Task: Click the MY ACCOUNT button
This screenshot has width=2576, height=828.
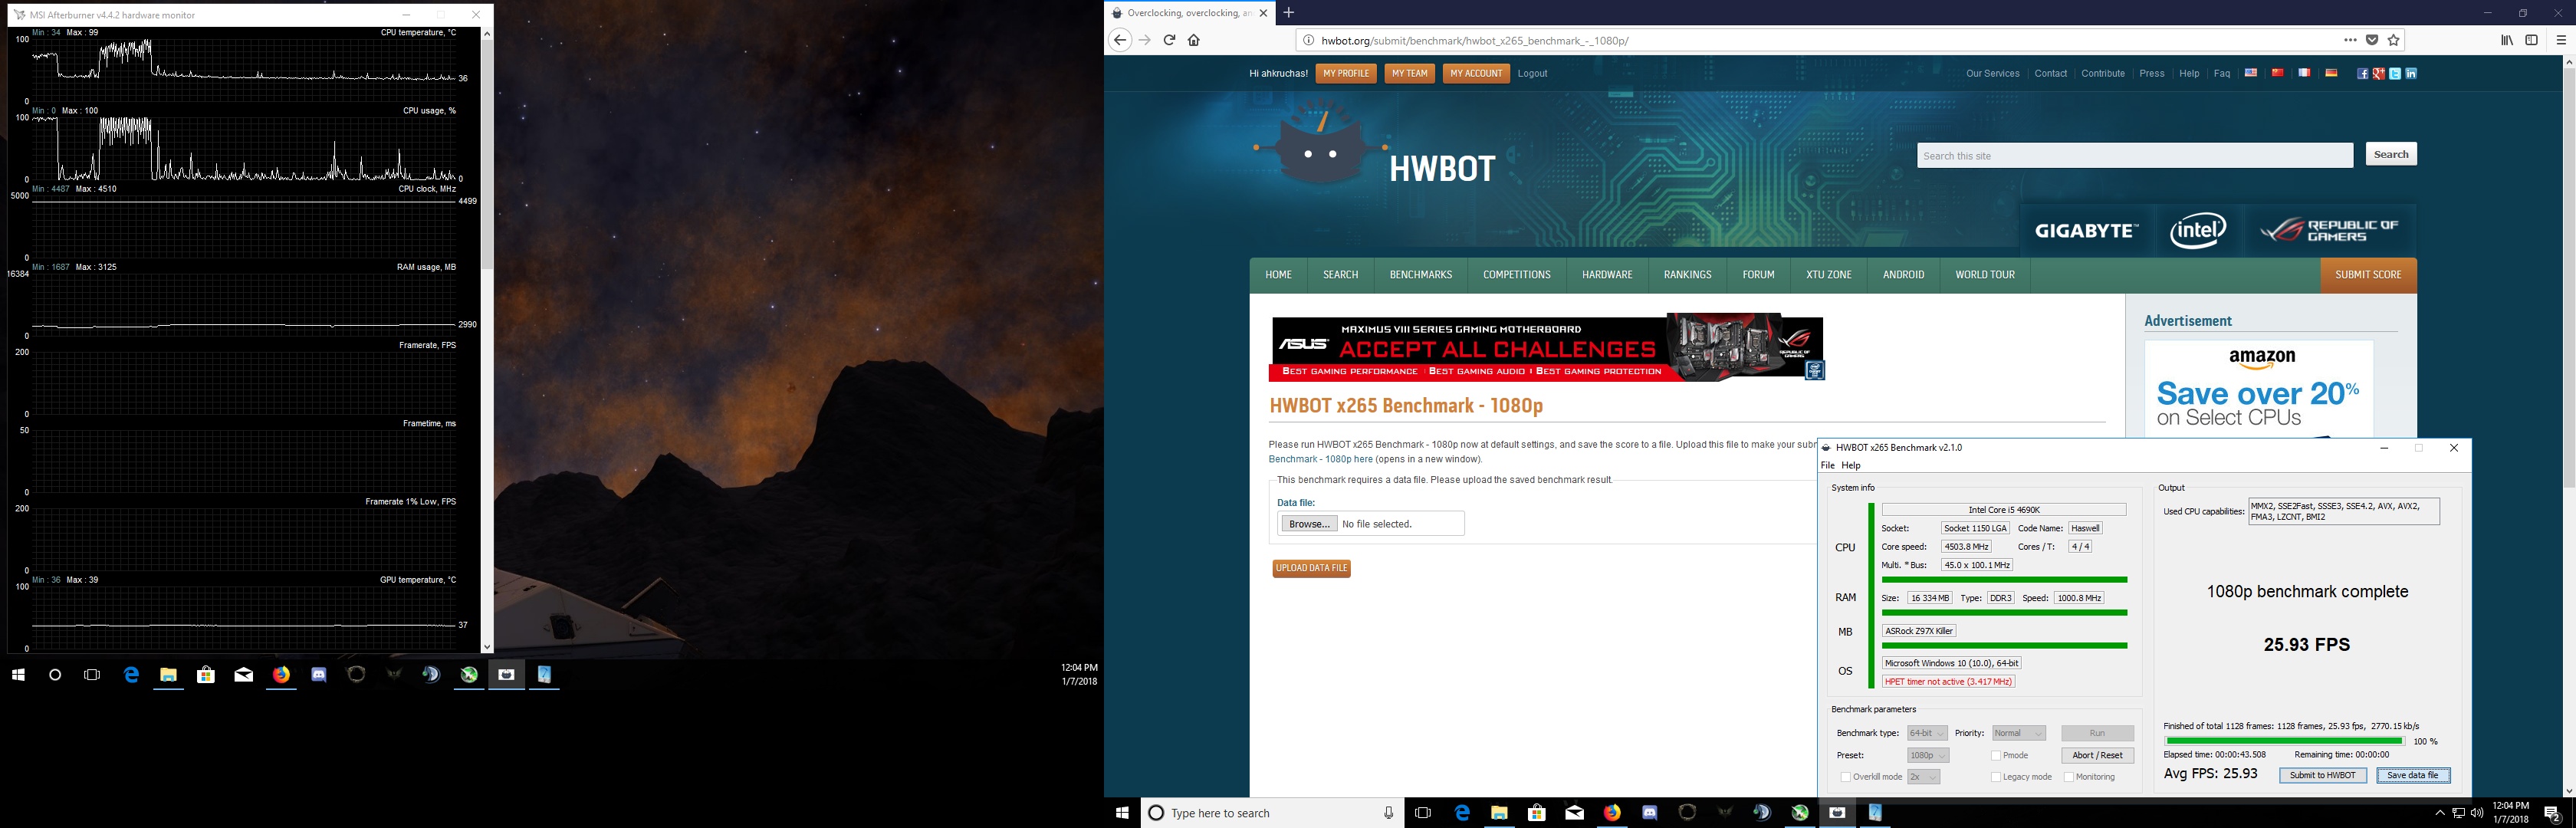Action: pyautogui.click(x=1476, y=73)
